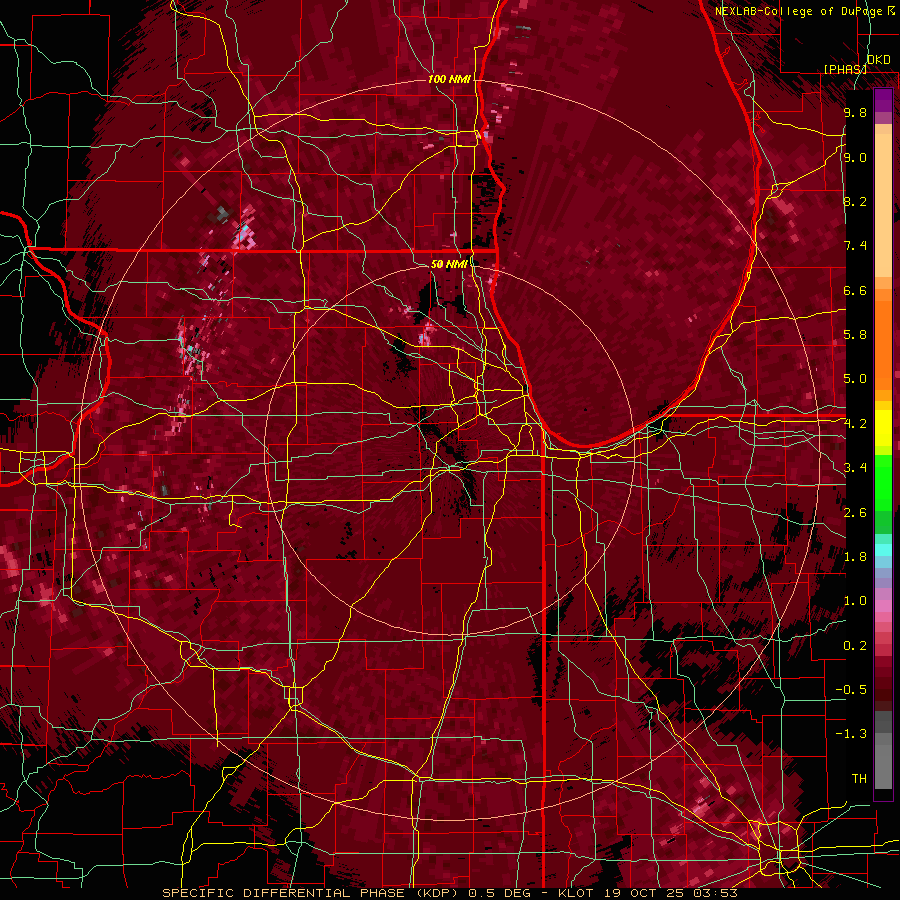Click the 4.2 scale label
Viewport: 900px width, 900px height.
[855, 424]
